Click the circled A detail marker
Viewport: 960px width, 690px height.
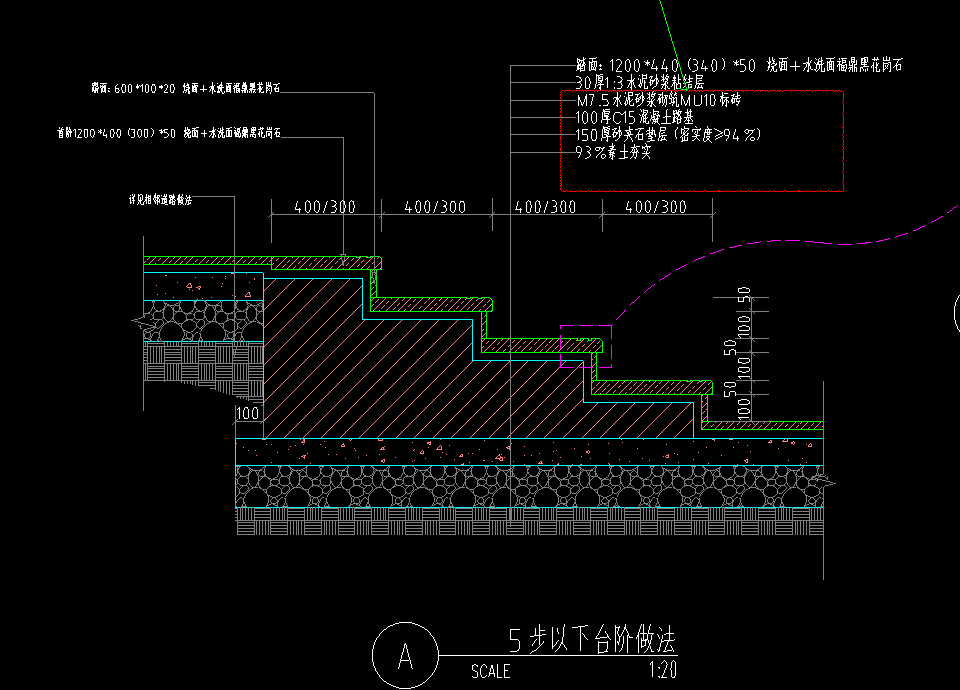(x=404, y=656)
